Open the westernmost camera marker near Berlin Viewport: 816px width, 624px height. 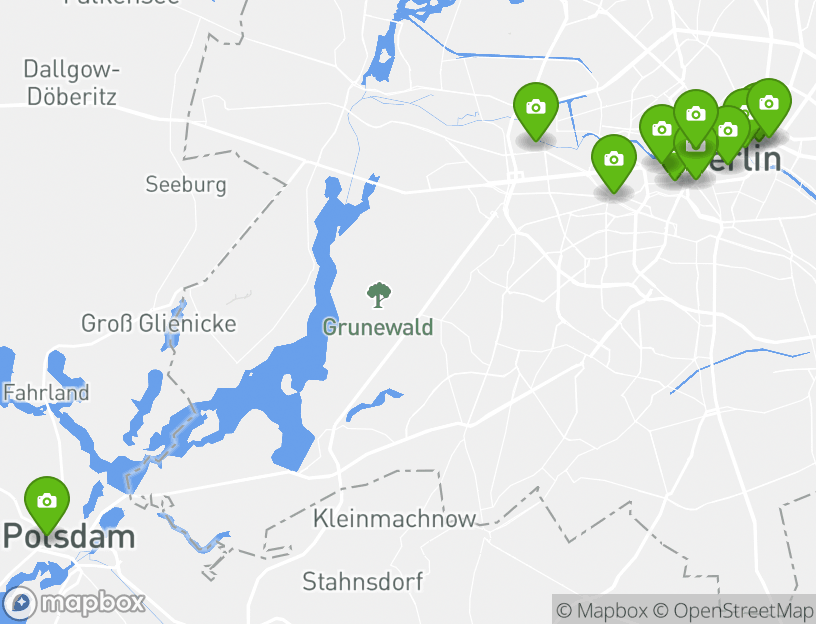click(536, 110)
